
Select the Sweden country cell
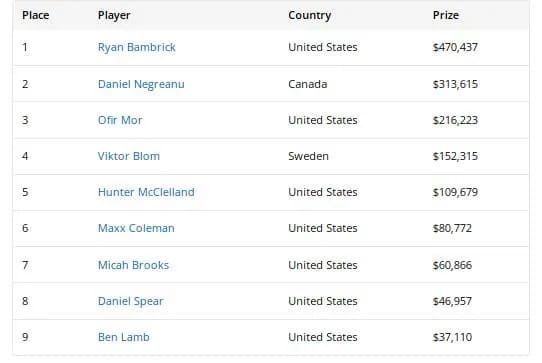coord(308,156)
